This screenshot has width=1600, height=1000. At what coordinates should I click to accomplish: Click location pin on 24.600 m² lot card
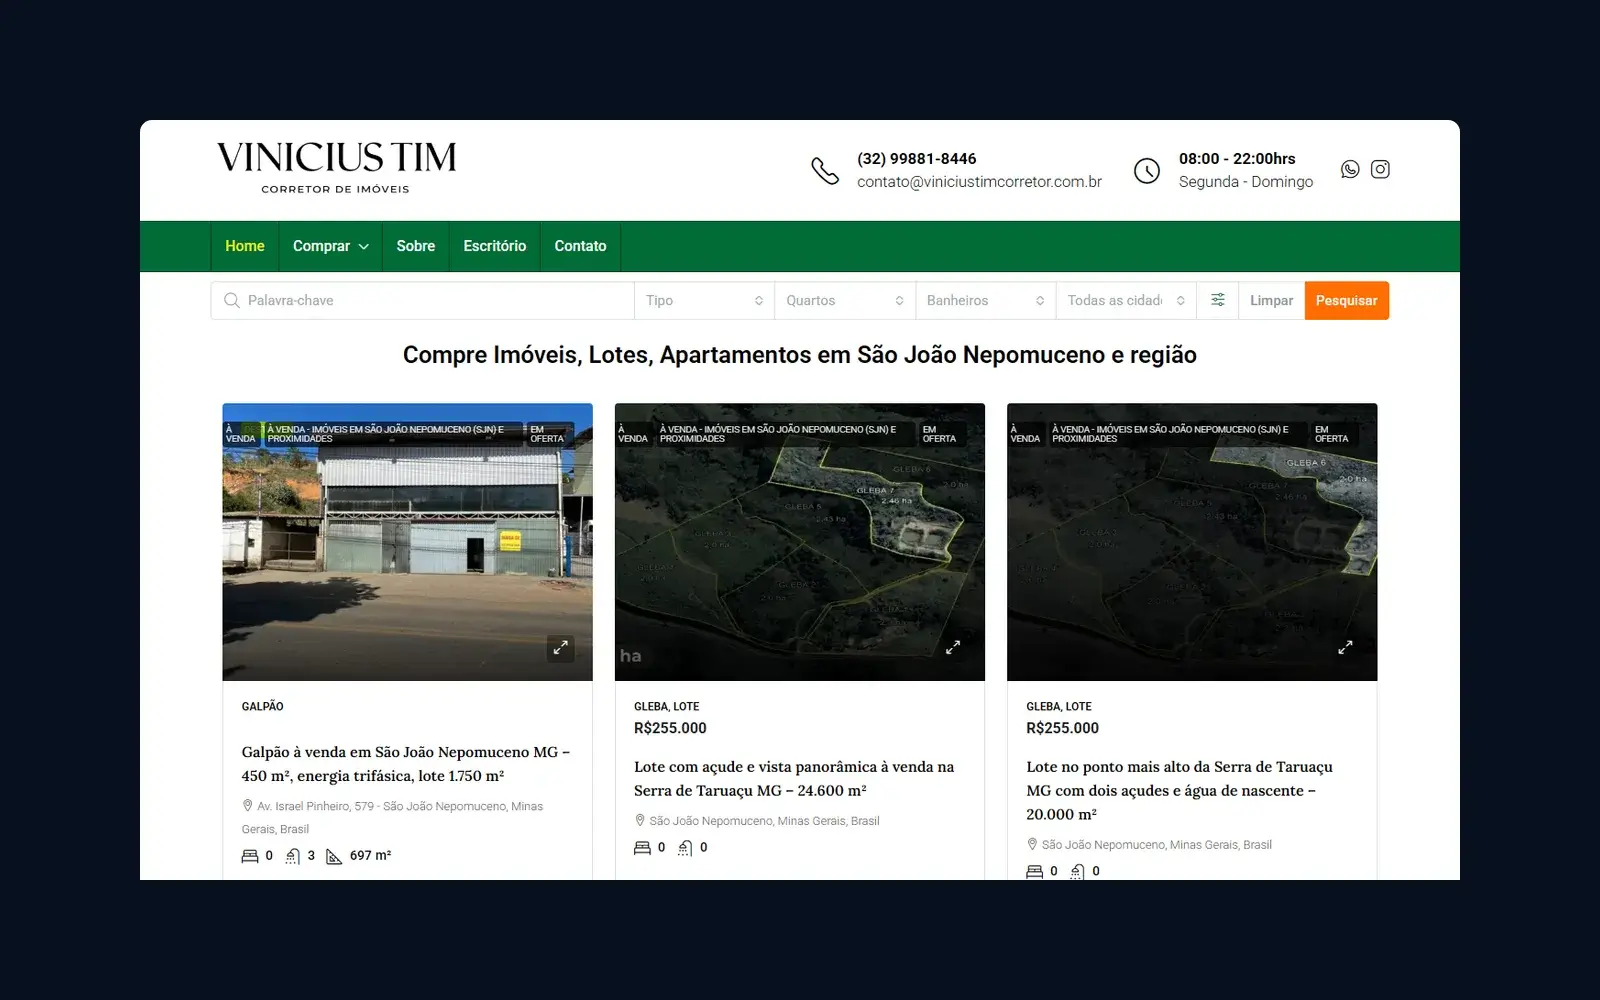click(x=640, y=820)
